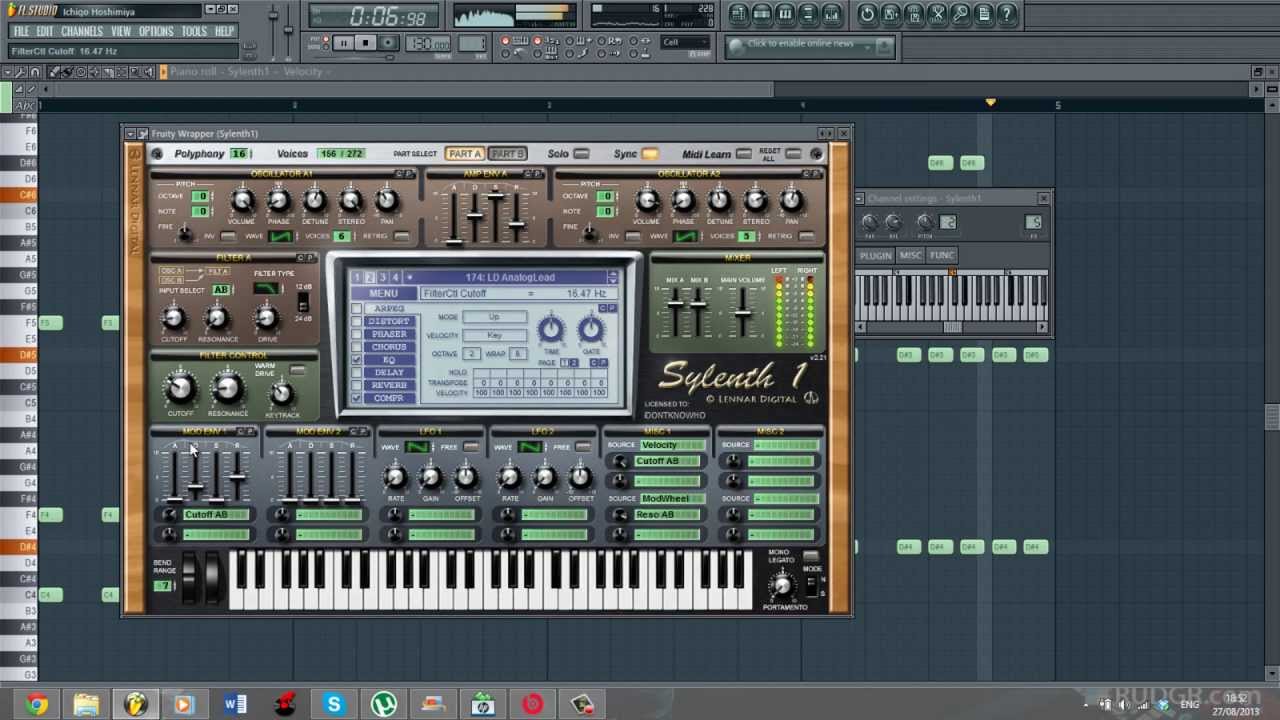The width and height of the screenshot is (1280, 720).
Task: Open the arpeggiator MODE dropdown showing Up
Action: click(494, 317)
